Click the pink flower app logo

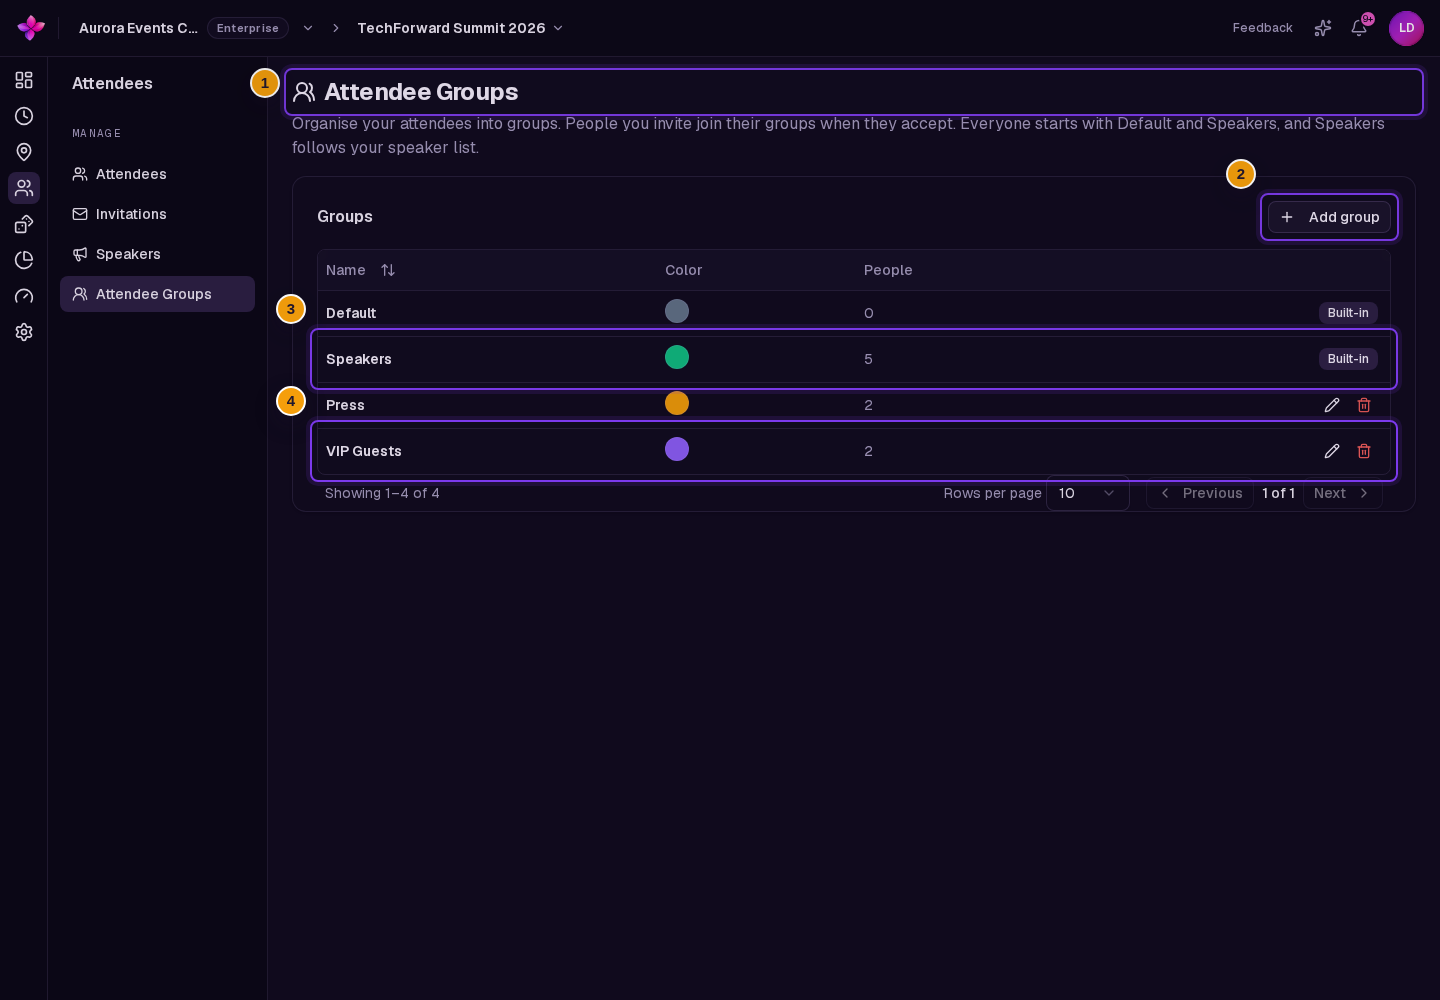[x=31, y=28]
